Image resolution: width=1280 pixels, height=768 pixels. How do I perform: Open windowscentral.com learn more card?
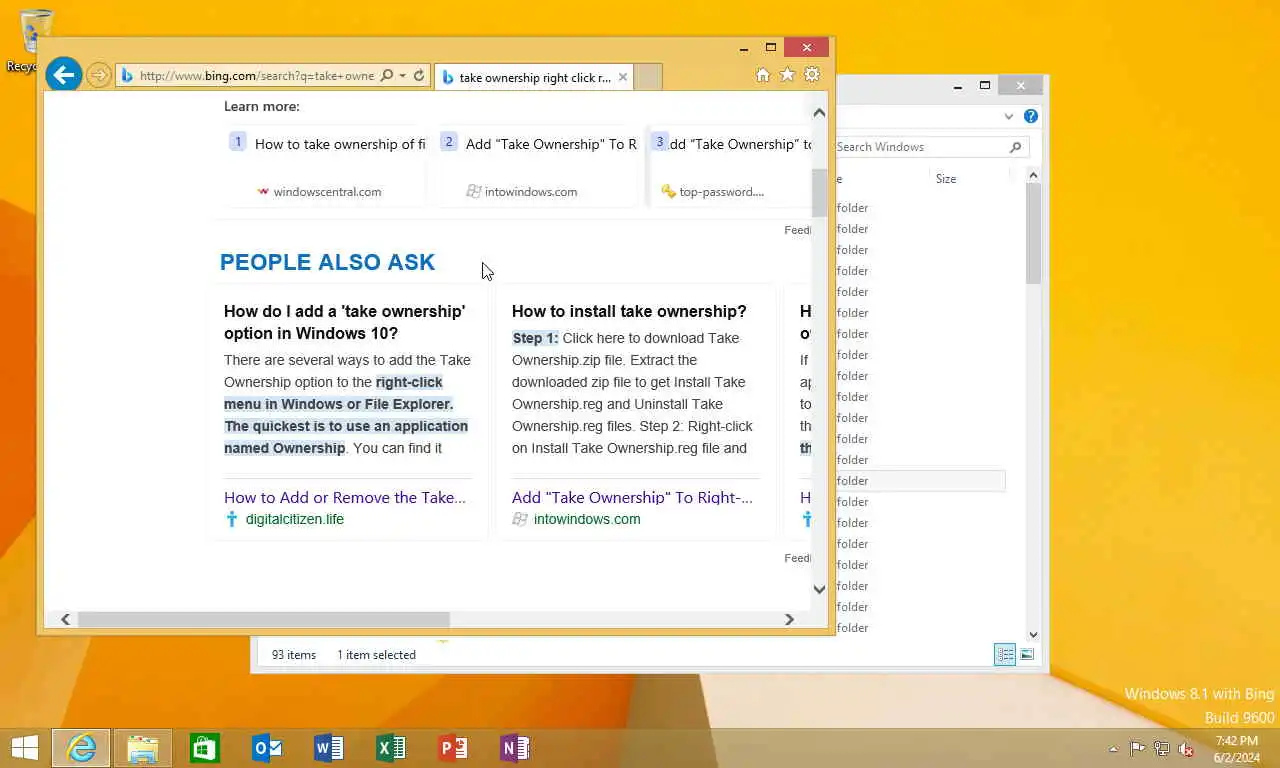point(326,166)
